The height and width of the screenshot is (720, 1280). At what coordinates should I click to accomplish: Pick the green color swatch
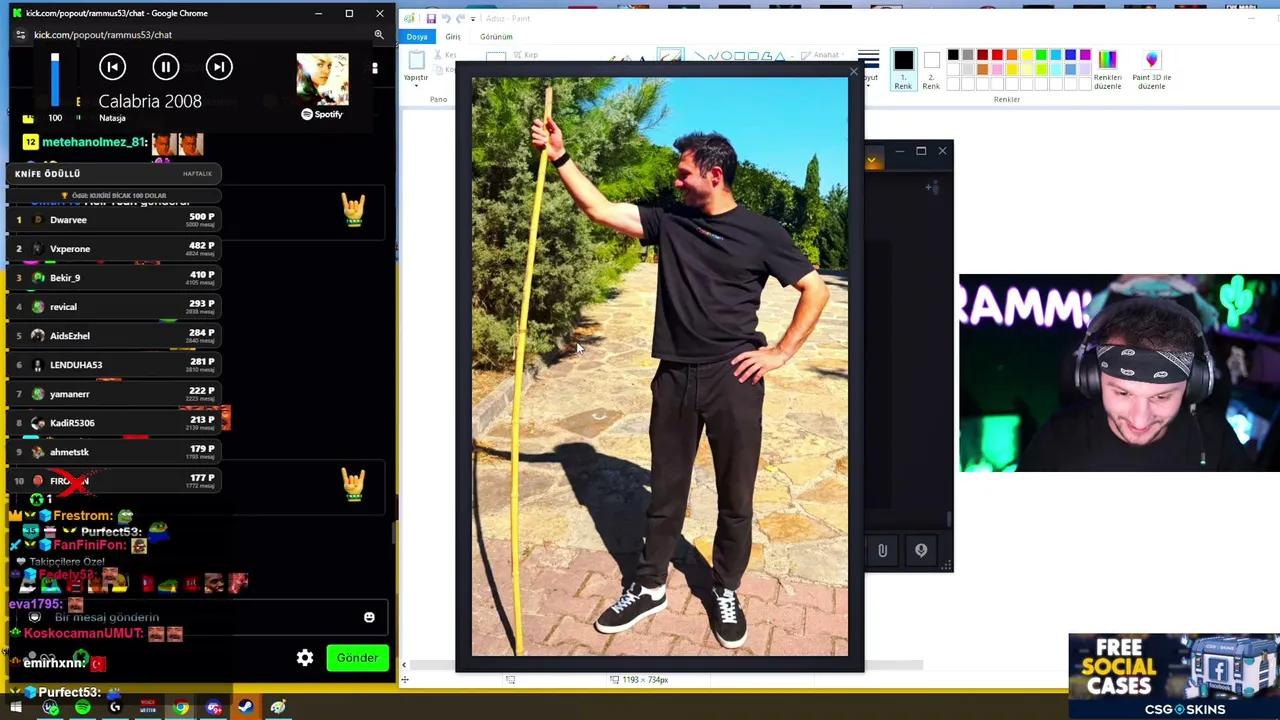[x=1041, y=55]
